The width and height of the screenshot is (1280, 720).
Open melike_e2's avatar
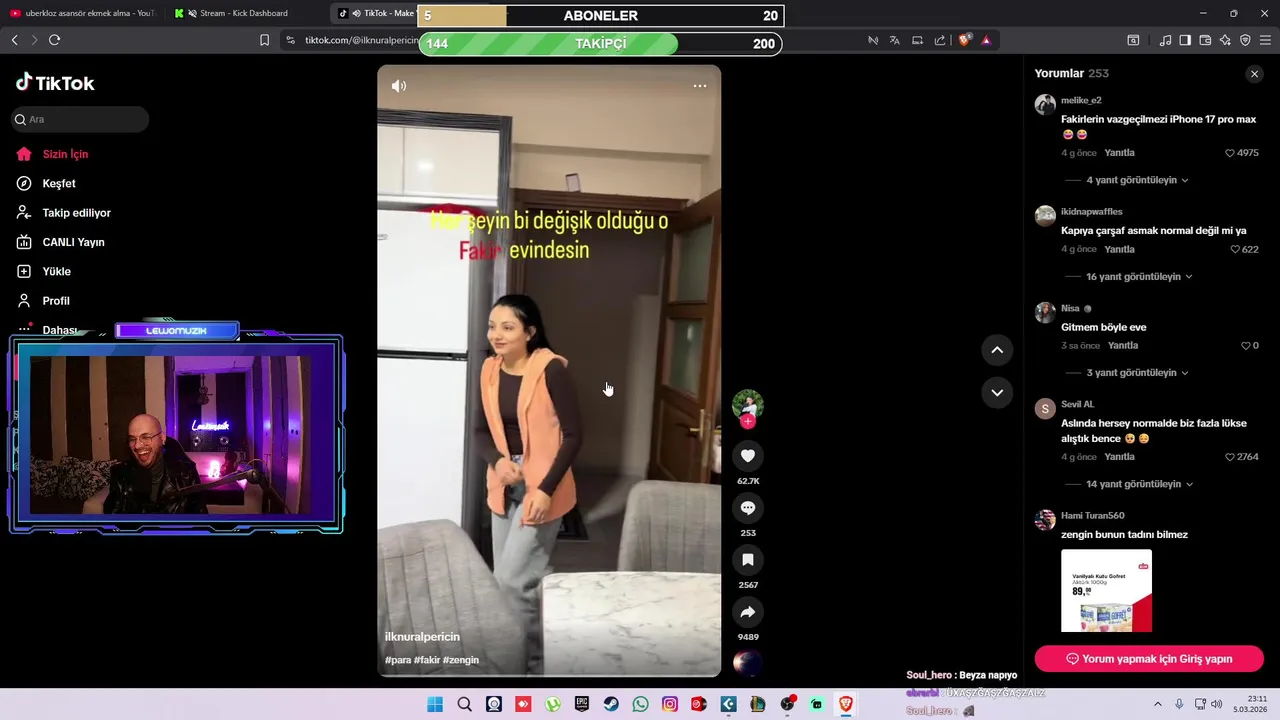pyautogui.click(x=1045, y=104)
